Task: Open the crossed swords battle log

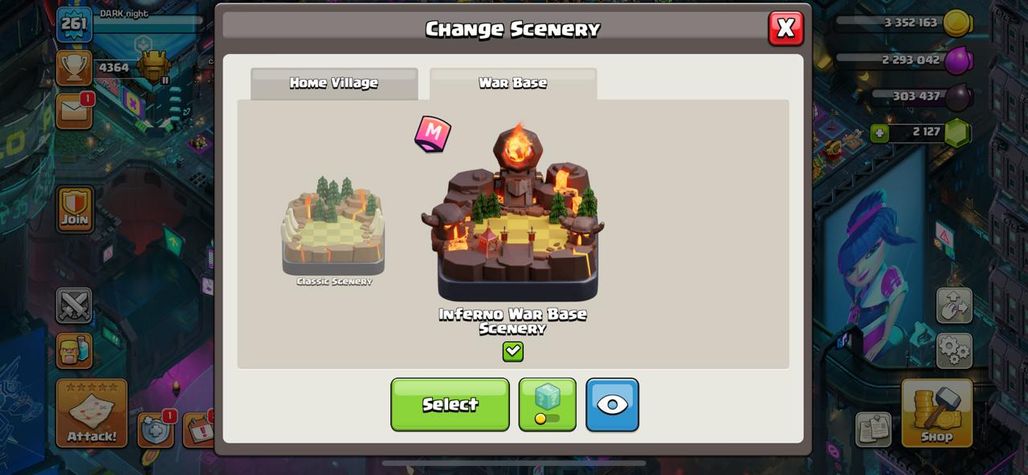Action: 73,305
